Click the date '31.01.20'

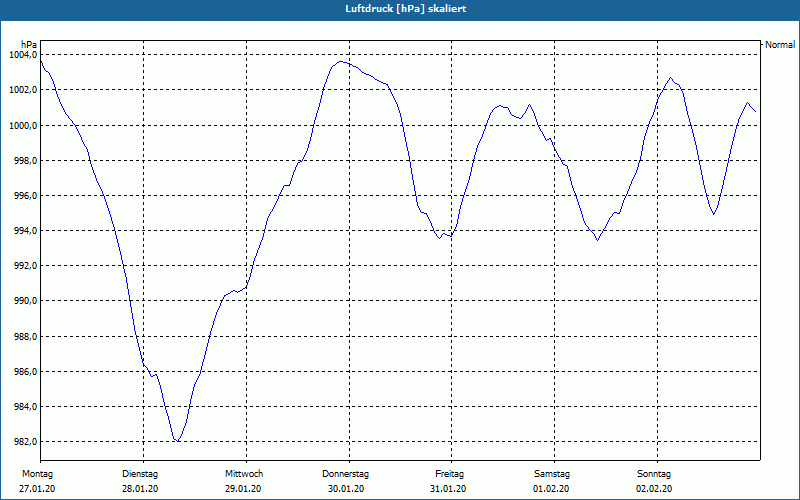coord(448,489)
